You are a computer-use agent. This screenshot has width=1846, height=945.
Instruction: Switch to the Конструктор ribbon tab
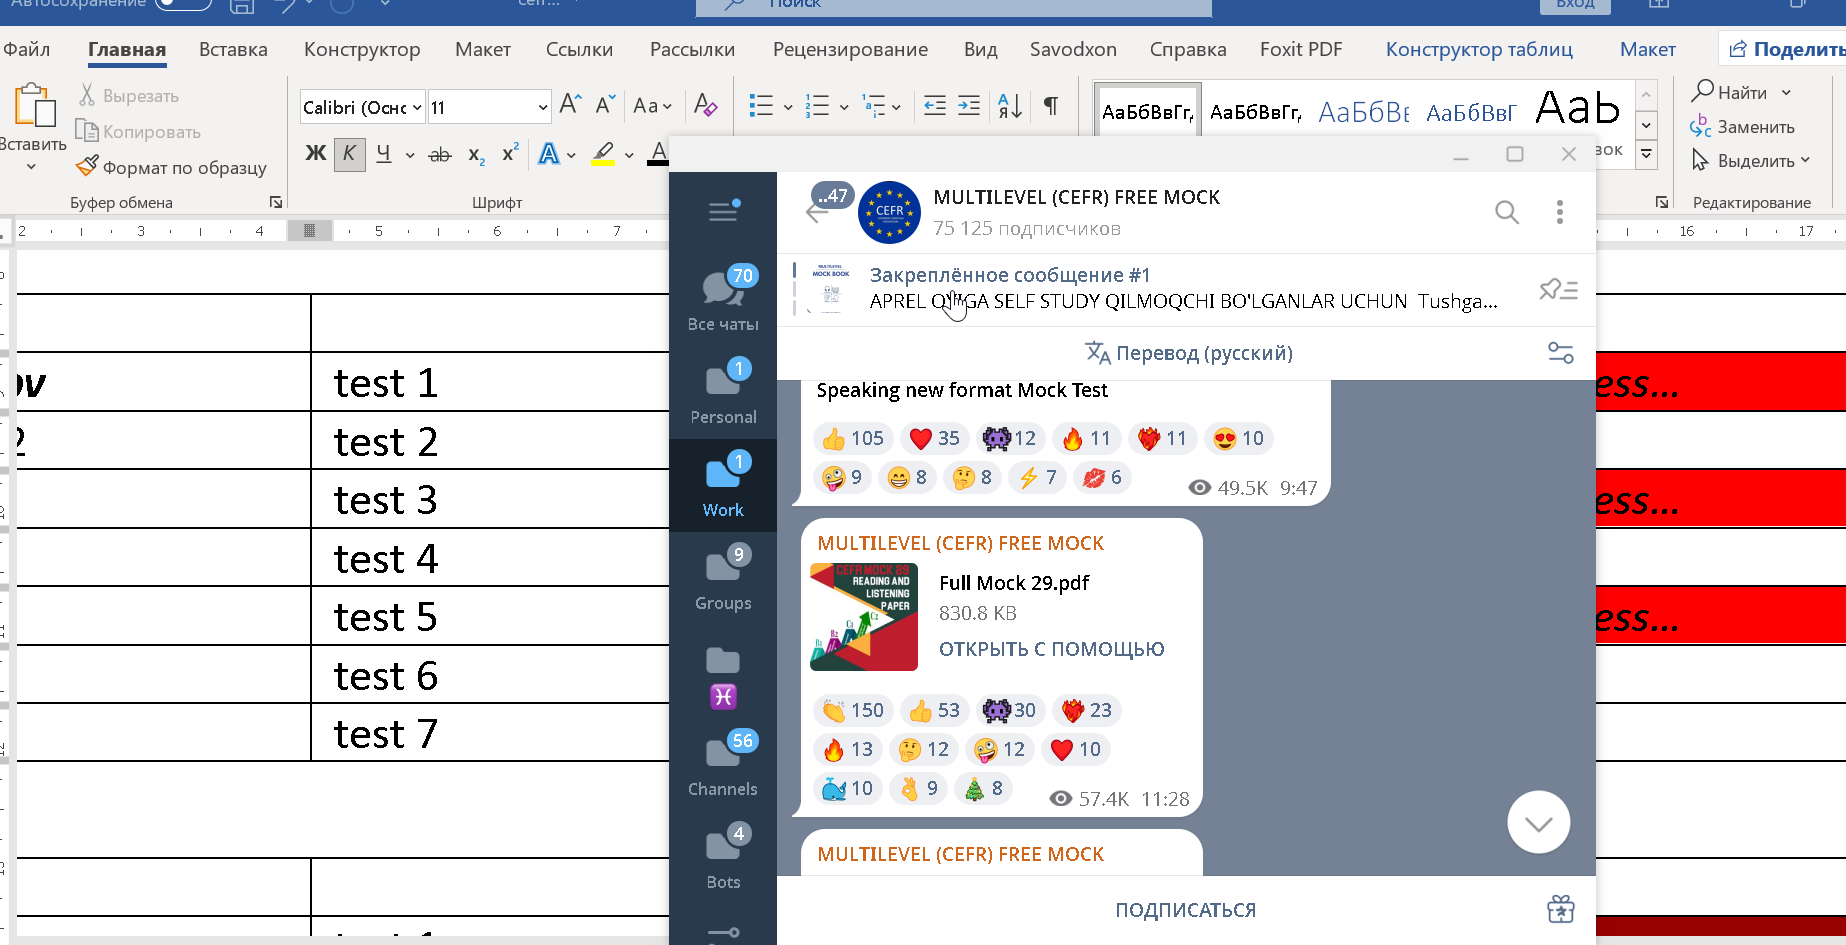[x=362, y=49]
